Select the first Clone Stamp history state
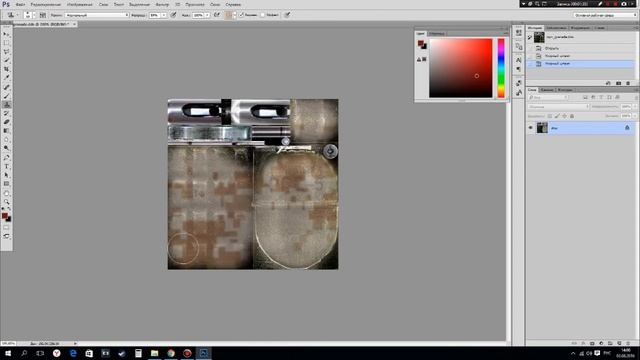 tap(558, 56)
